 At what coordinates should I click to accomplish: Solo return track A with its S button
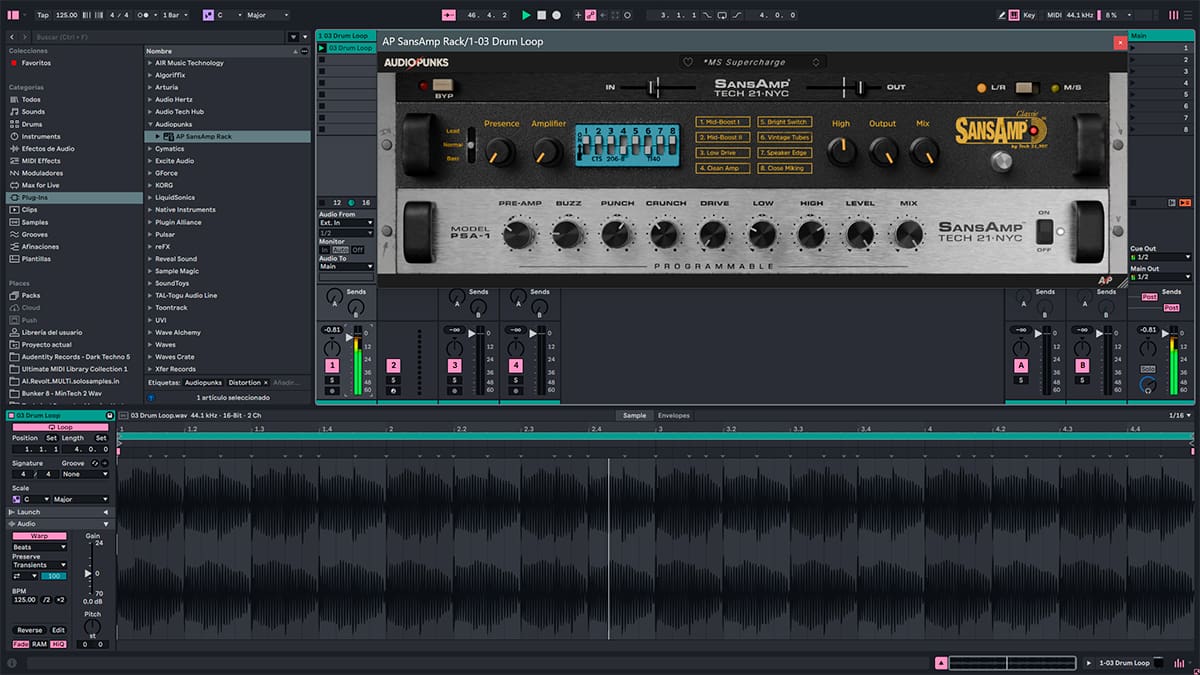[x=1021, y=380]
